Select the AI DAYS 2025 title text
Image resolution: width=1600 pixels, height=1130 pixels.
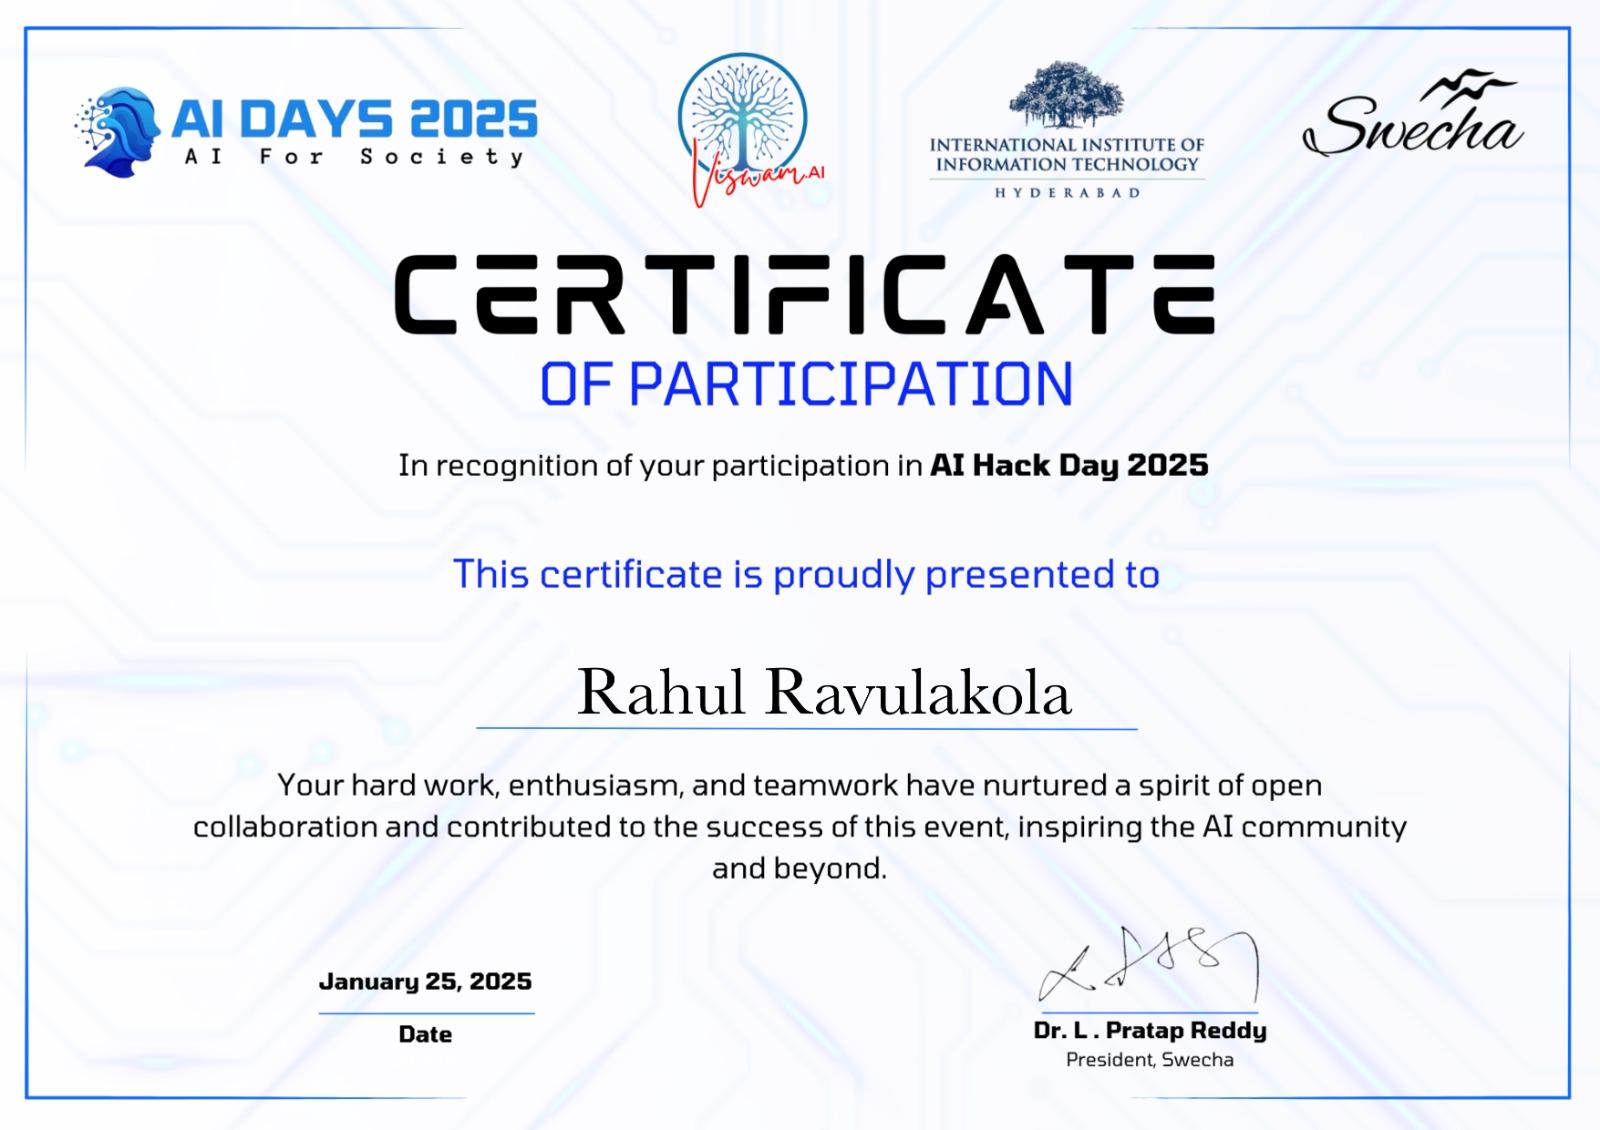point(355,119)
